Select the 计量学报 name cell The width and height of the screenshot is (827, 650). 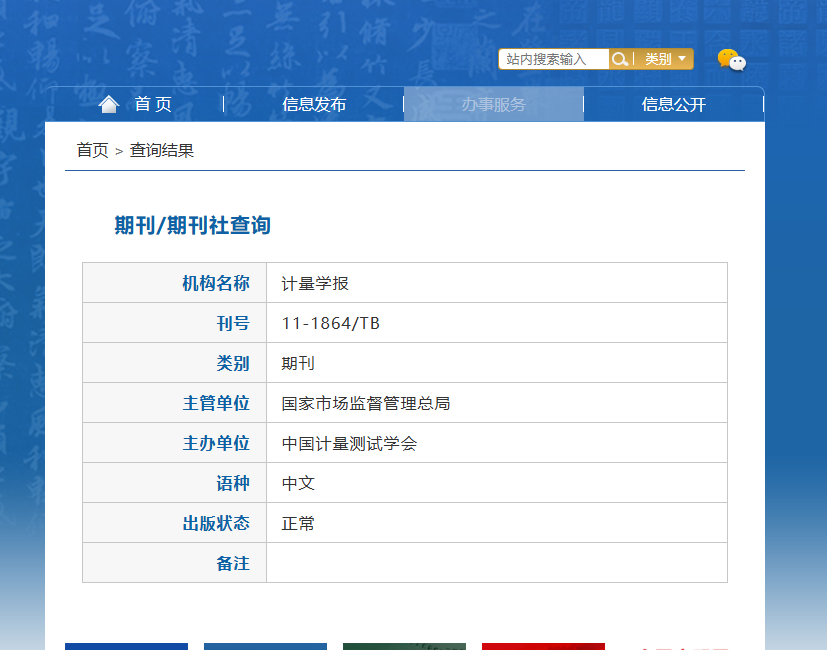[497, 283]
